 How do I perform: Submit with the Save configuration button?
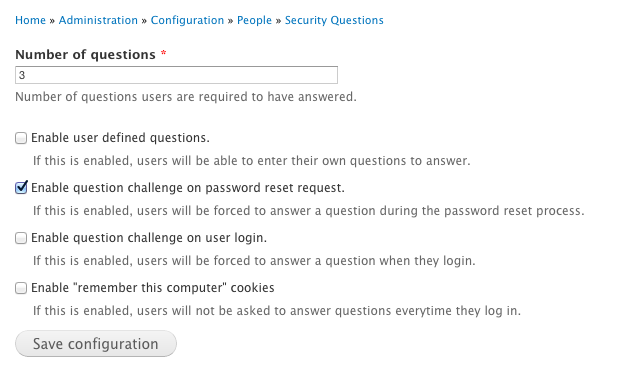(x=96, y=344)
